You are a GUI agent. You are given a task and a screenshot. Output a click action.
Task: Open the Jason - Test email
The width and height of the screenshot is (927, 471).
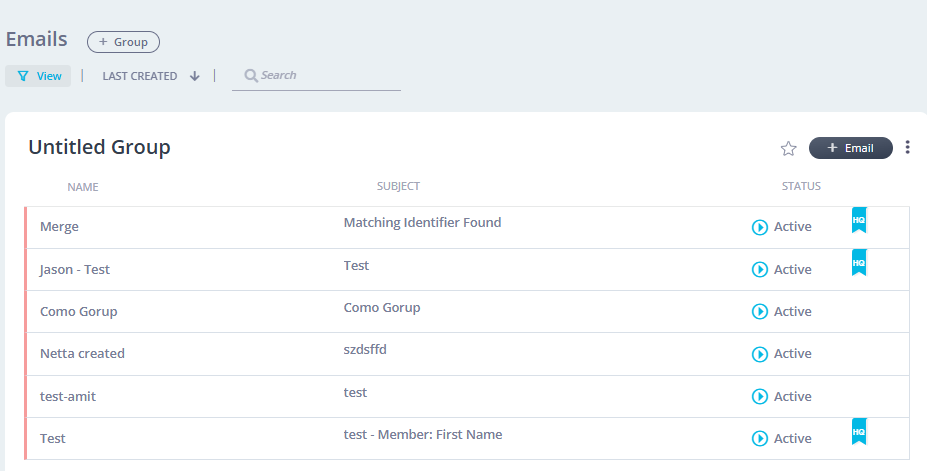tap(75, 270)
